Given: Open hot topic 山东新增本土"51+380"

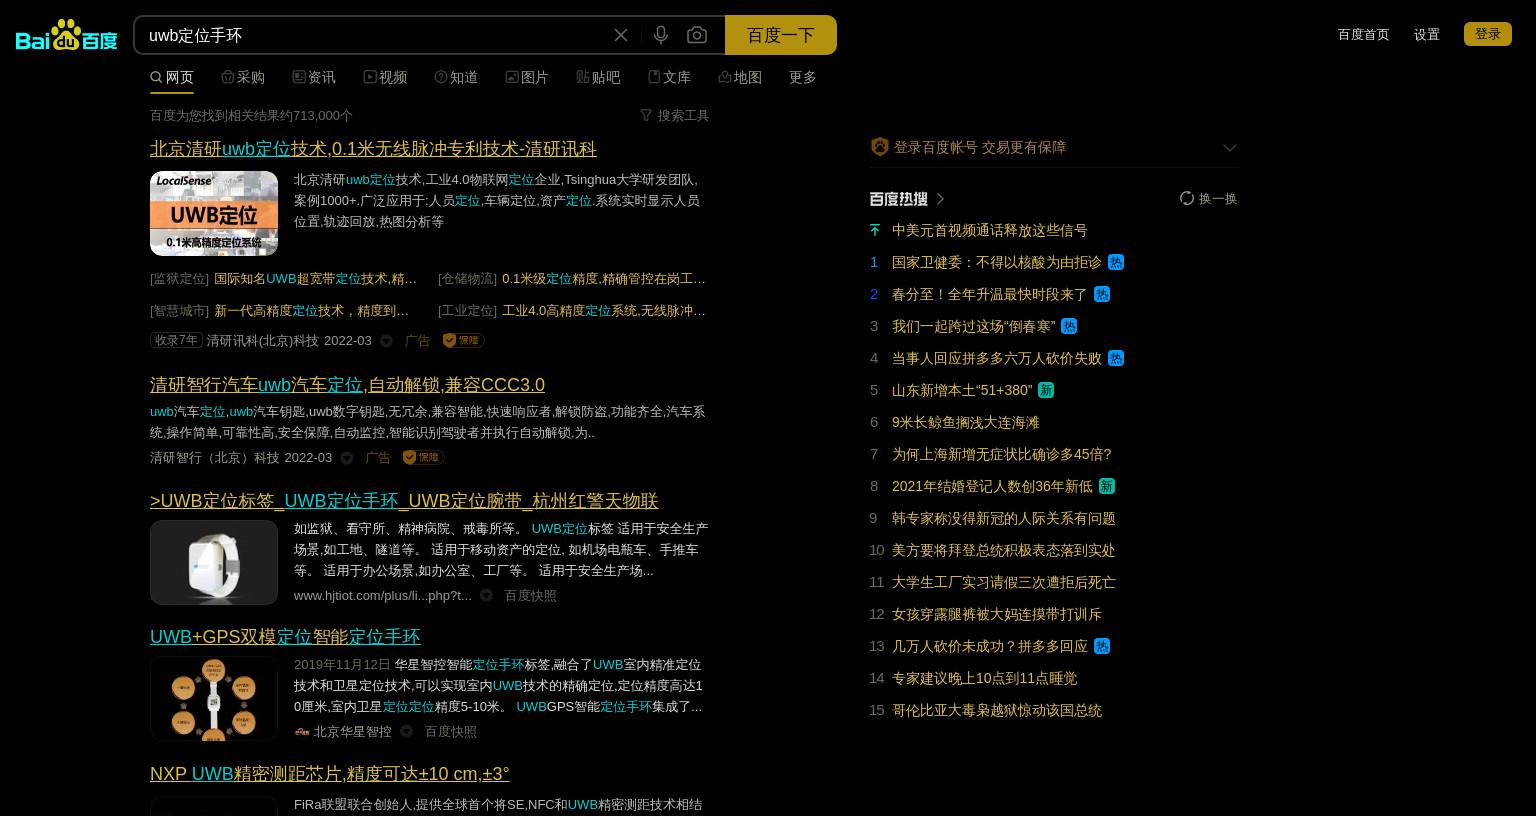Looking at the screenshot, I should 962,390.
